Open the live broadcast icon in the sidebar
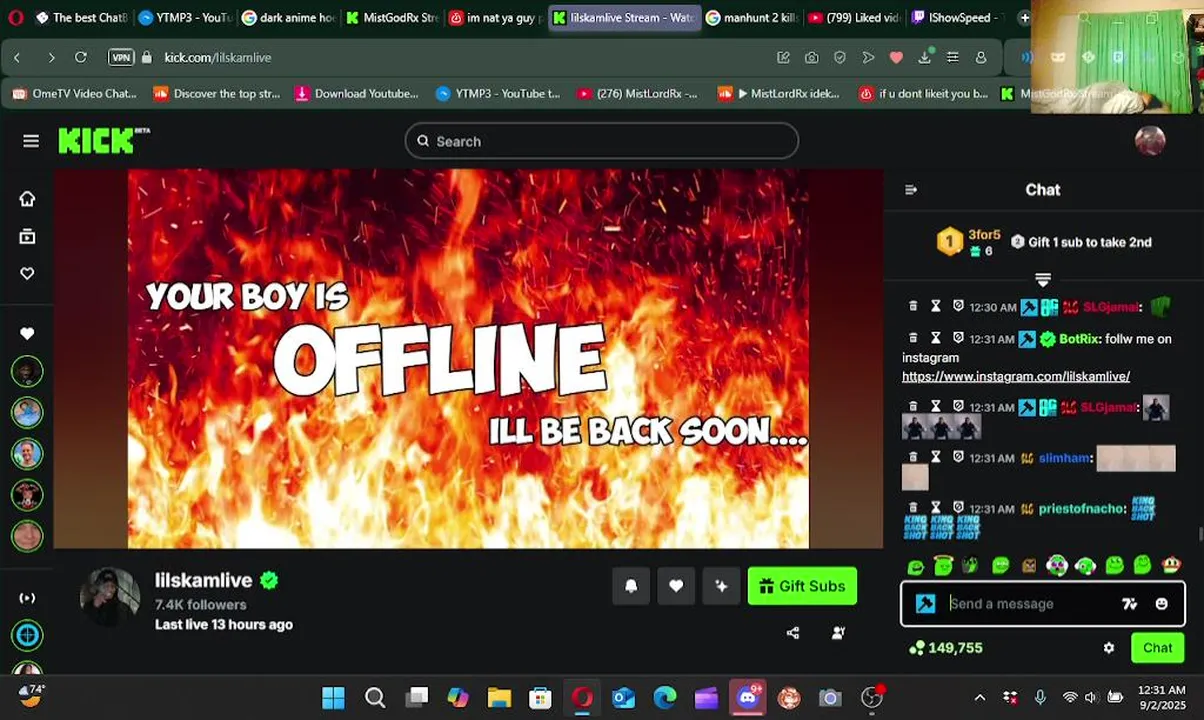Screen dimensions: 1204x720 coord(27,598)
